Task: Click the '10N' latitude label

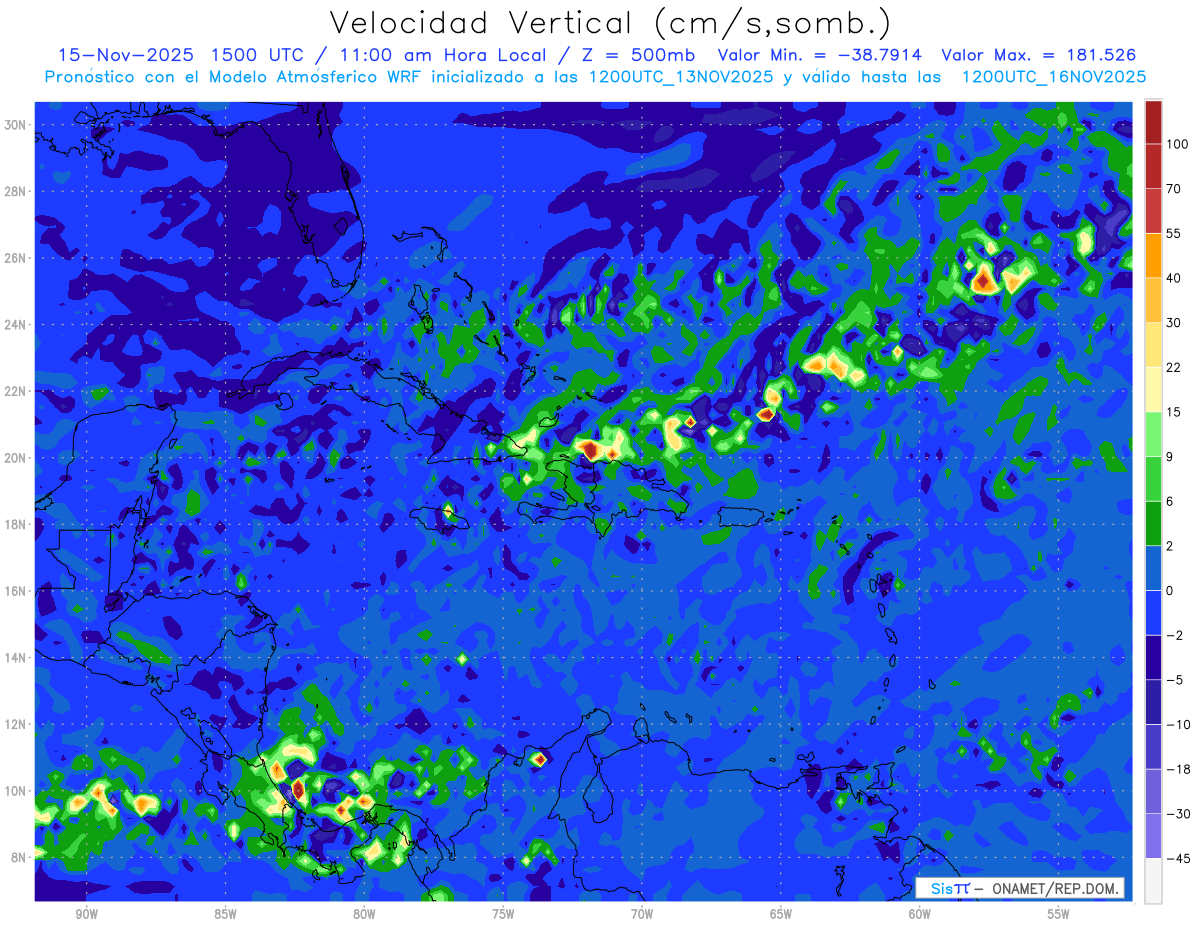Action: coord(16,791)
